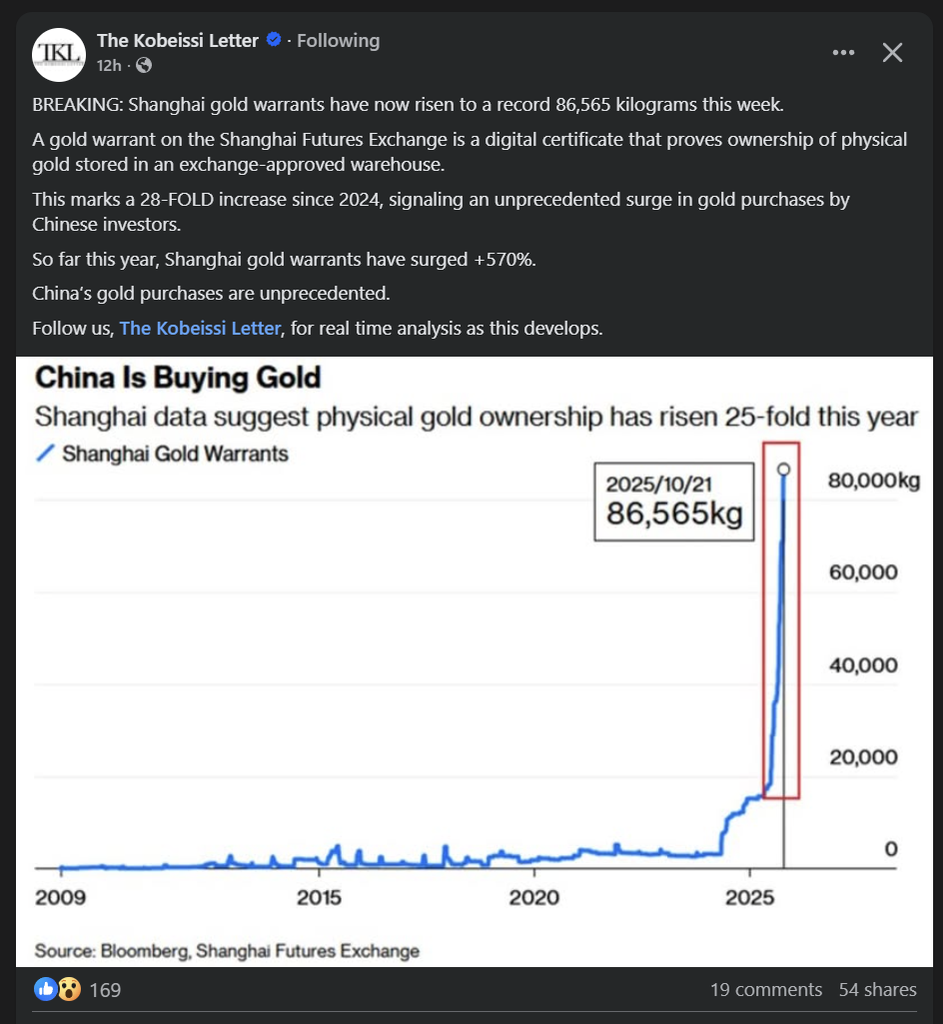View the 169 reactions count
Screen dimensions: 943x1024
pyautogui.click(x=105, y=990)
